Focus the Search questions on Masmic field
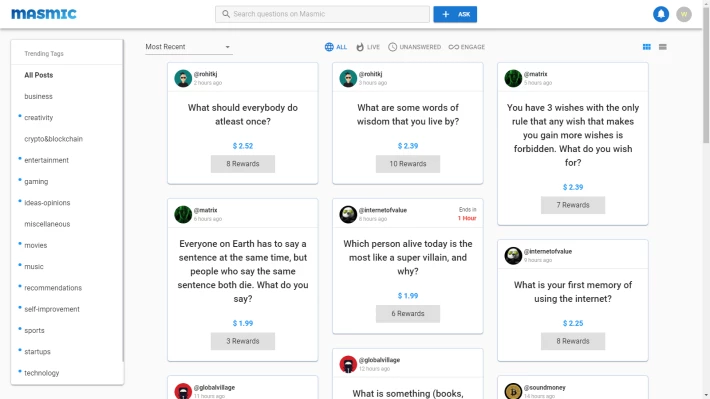 (x=322, y=14)
